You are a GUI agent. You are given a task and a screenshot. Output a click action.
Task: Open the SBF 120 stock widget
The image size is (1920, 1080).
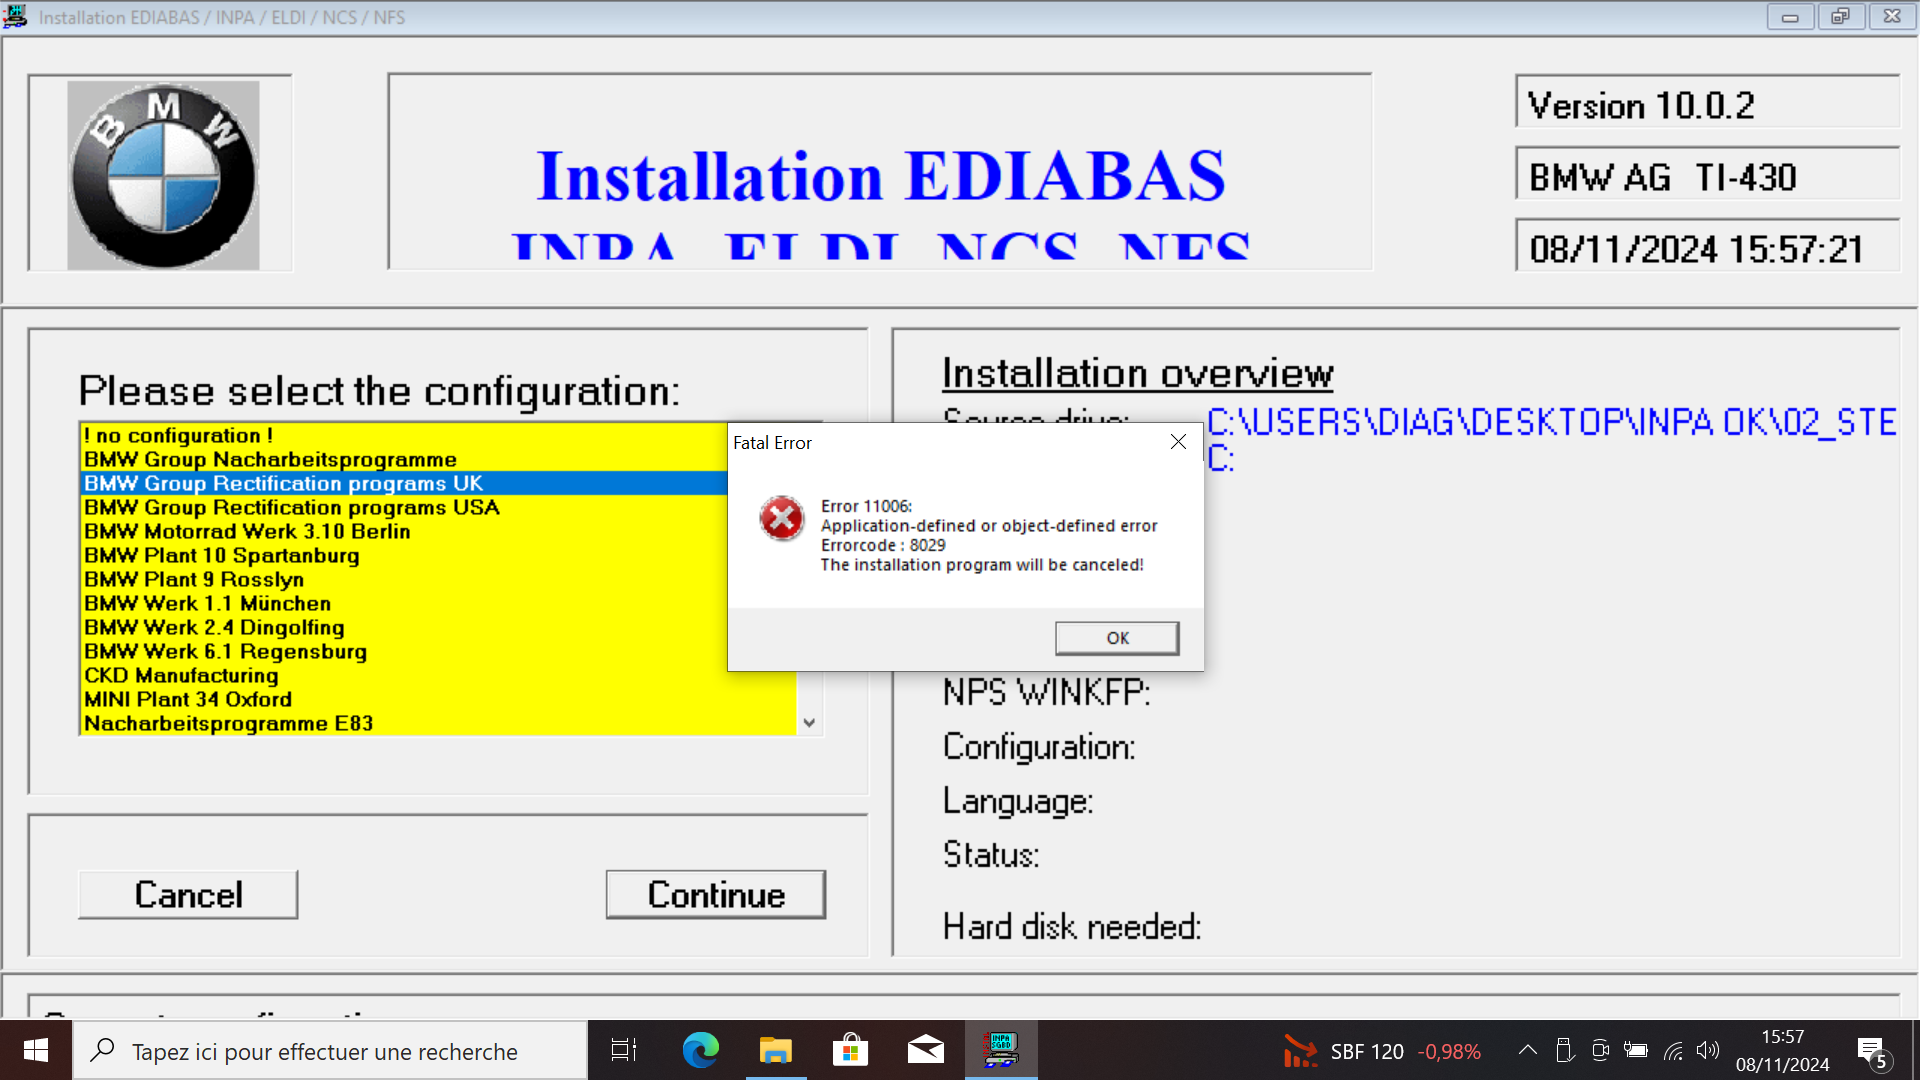click(x=1382, y=1052)
